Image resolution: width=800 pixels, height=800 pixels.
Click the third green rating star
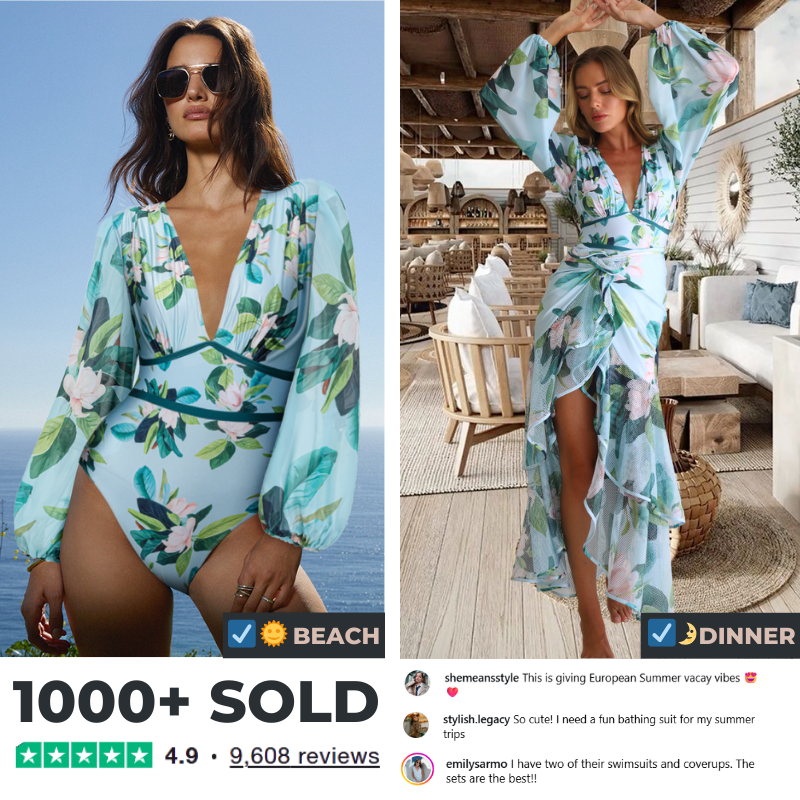click(84, 756)
